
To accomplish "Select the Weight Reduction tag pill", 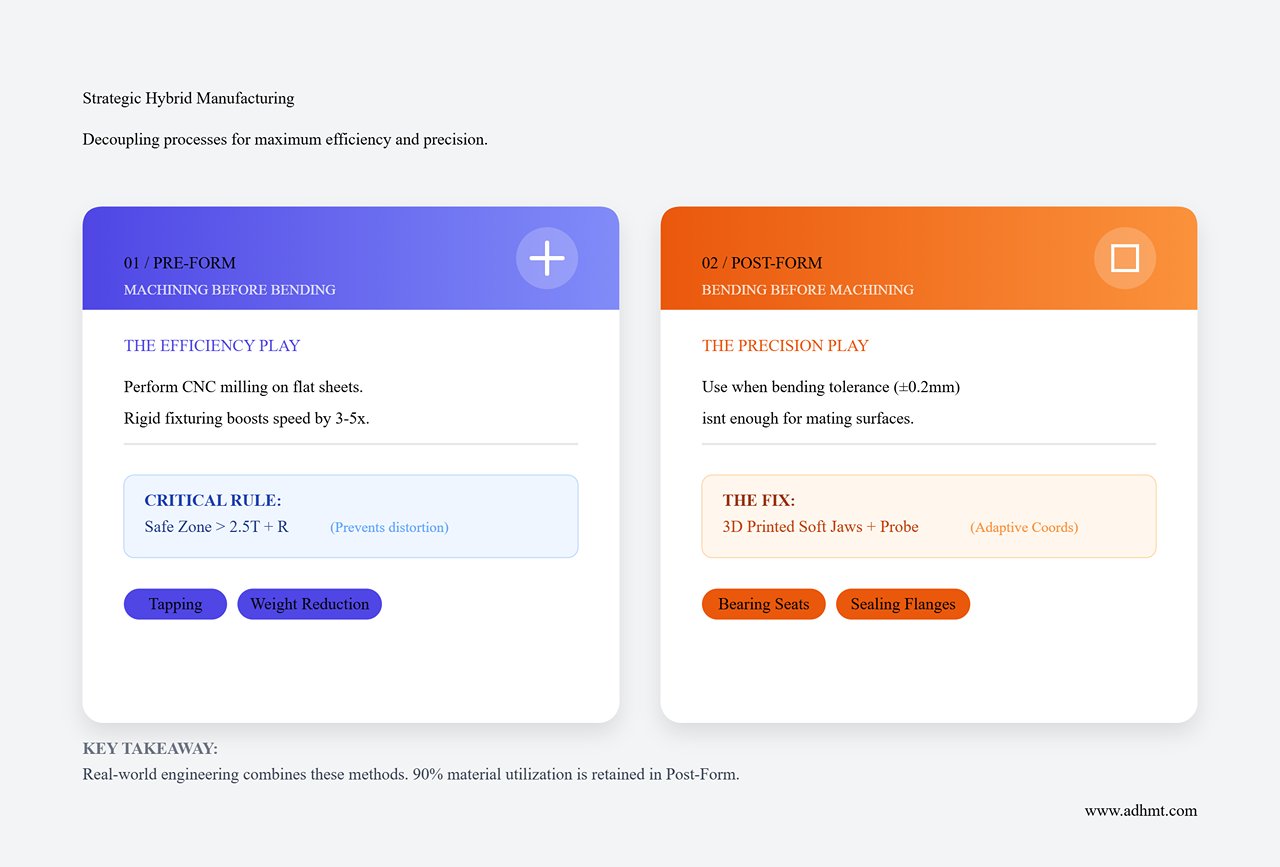I will [309, 604].
